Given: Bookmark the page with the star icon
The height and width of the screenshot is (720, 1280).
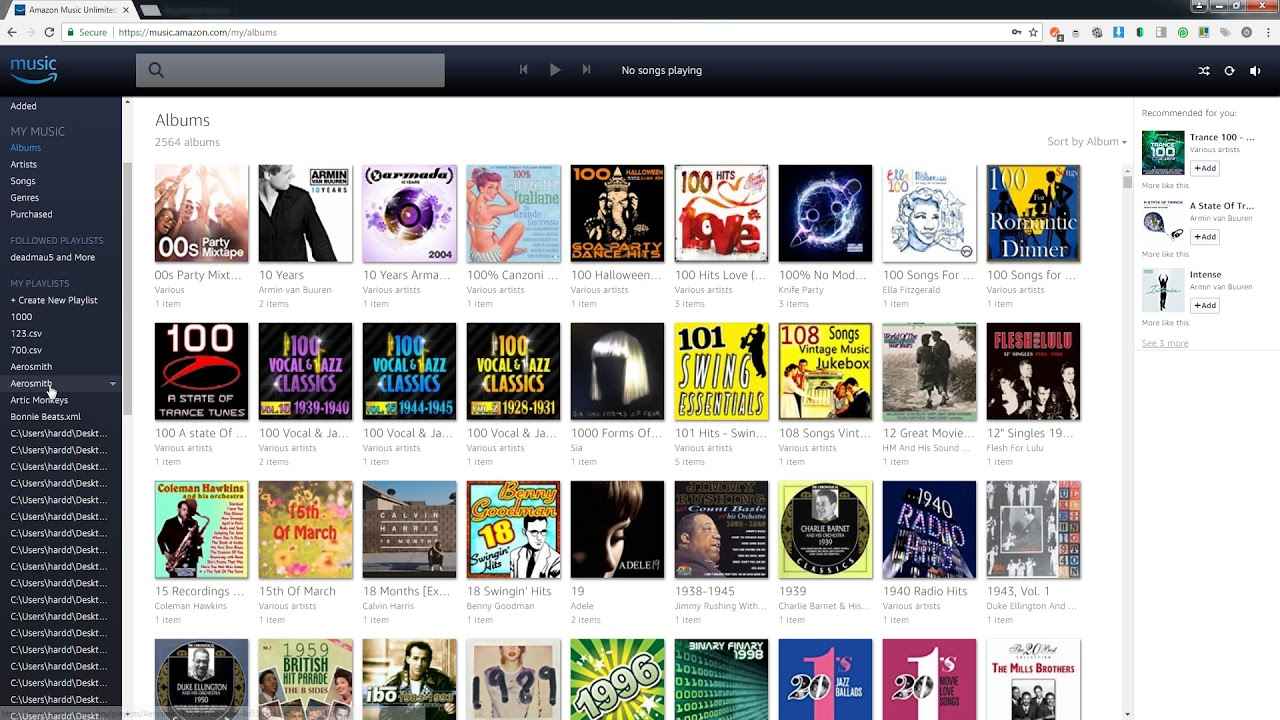Looking at the screenshot, I should (x=1033, y=32).
